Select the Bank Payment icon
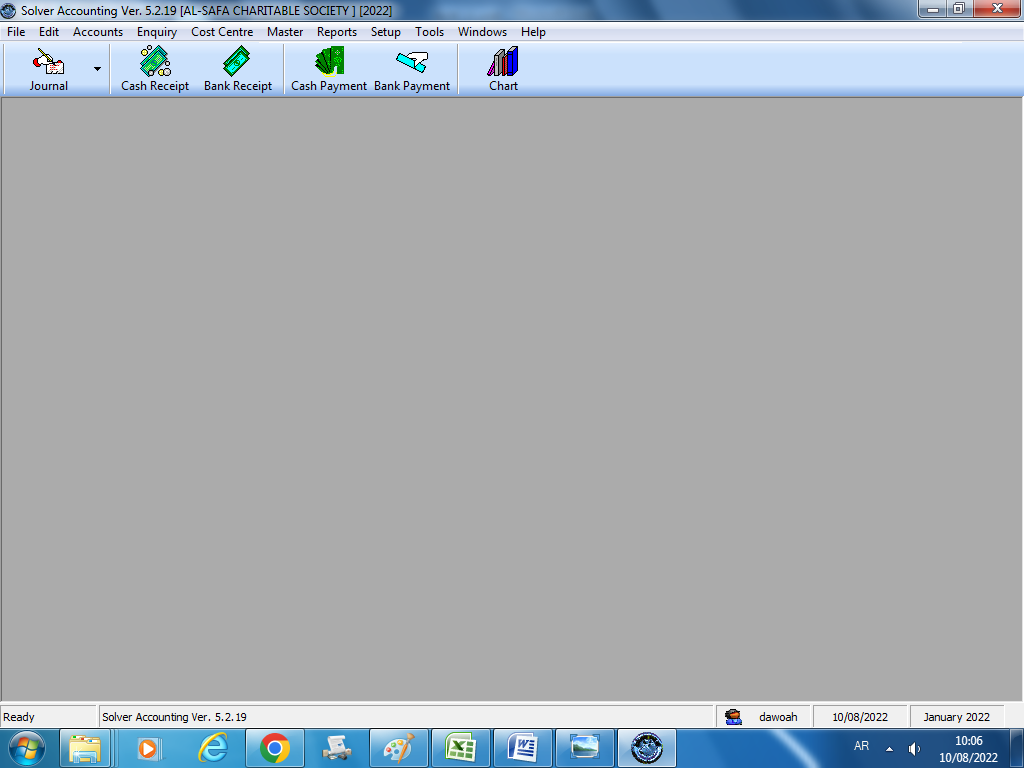The image size is (1024, 768). click(x=412, y=69)
